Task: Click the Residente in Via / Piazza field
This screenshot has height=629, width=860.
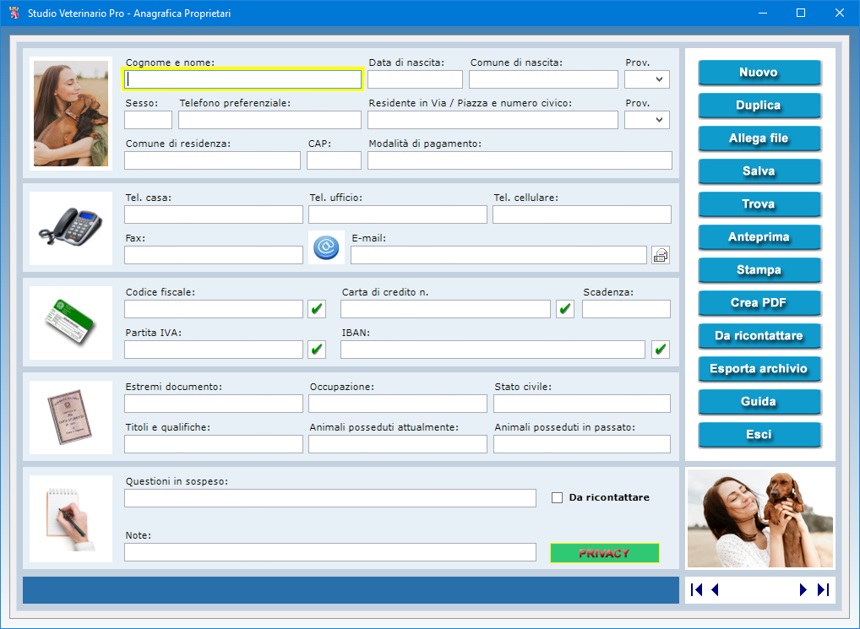Action: click(x=493, y=120)
